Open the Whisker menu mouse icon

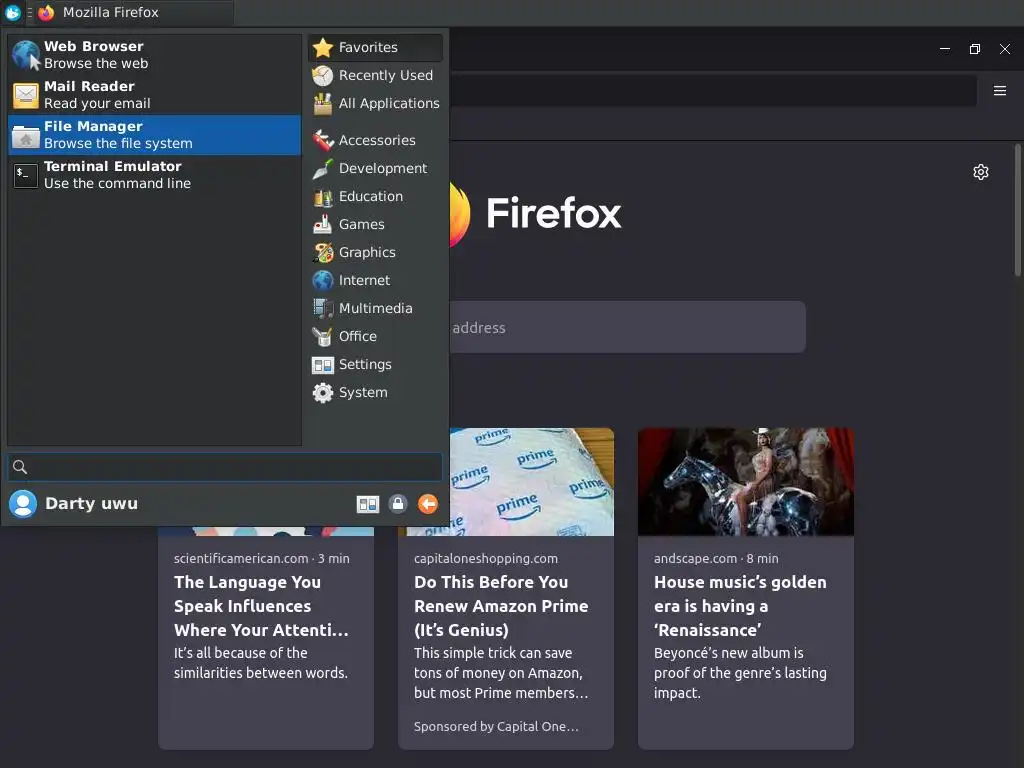[12, 12]
